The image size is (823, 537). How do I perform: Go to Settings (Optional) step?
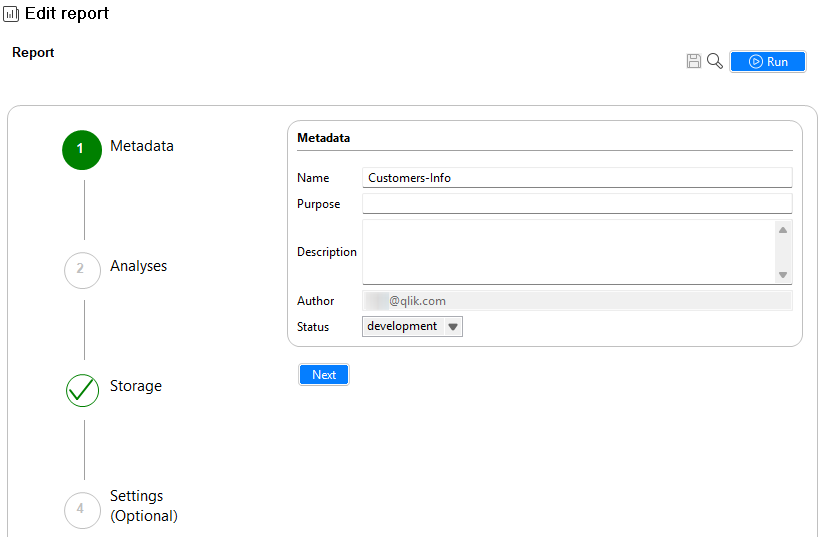pos(144,506)
